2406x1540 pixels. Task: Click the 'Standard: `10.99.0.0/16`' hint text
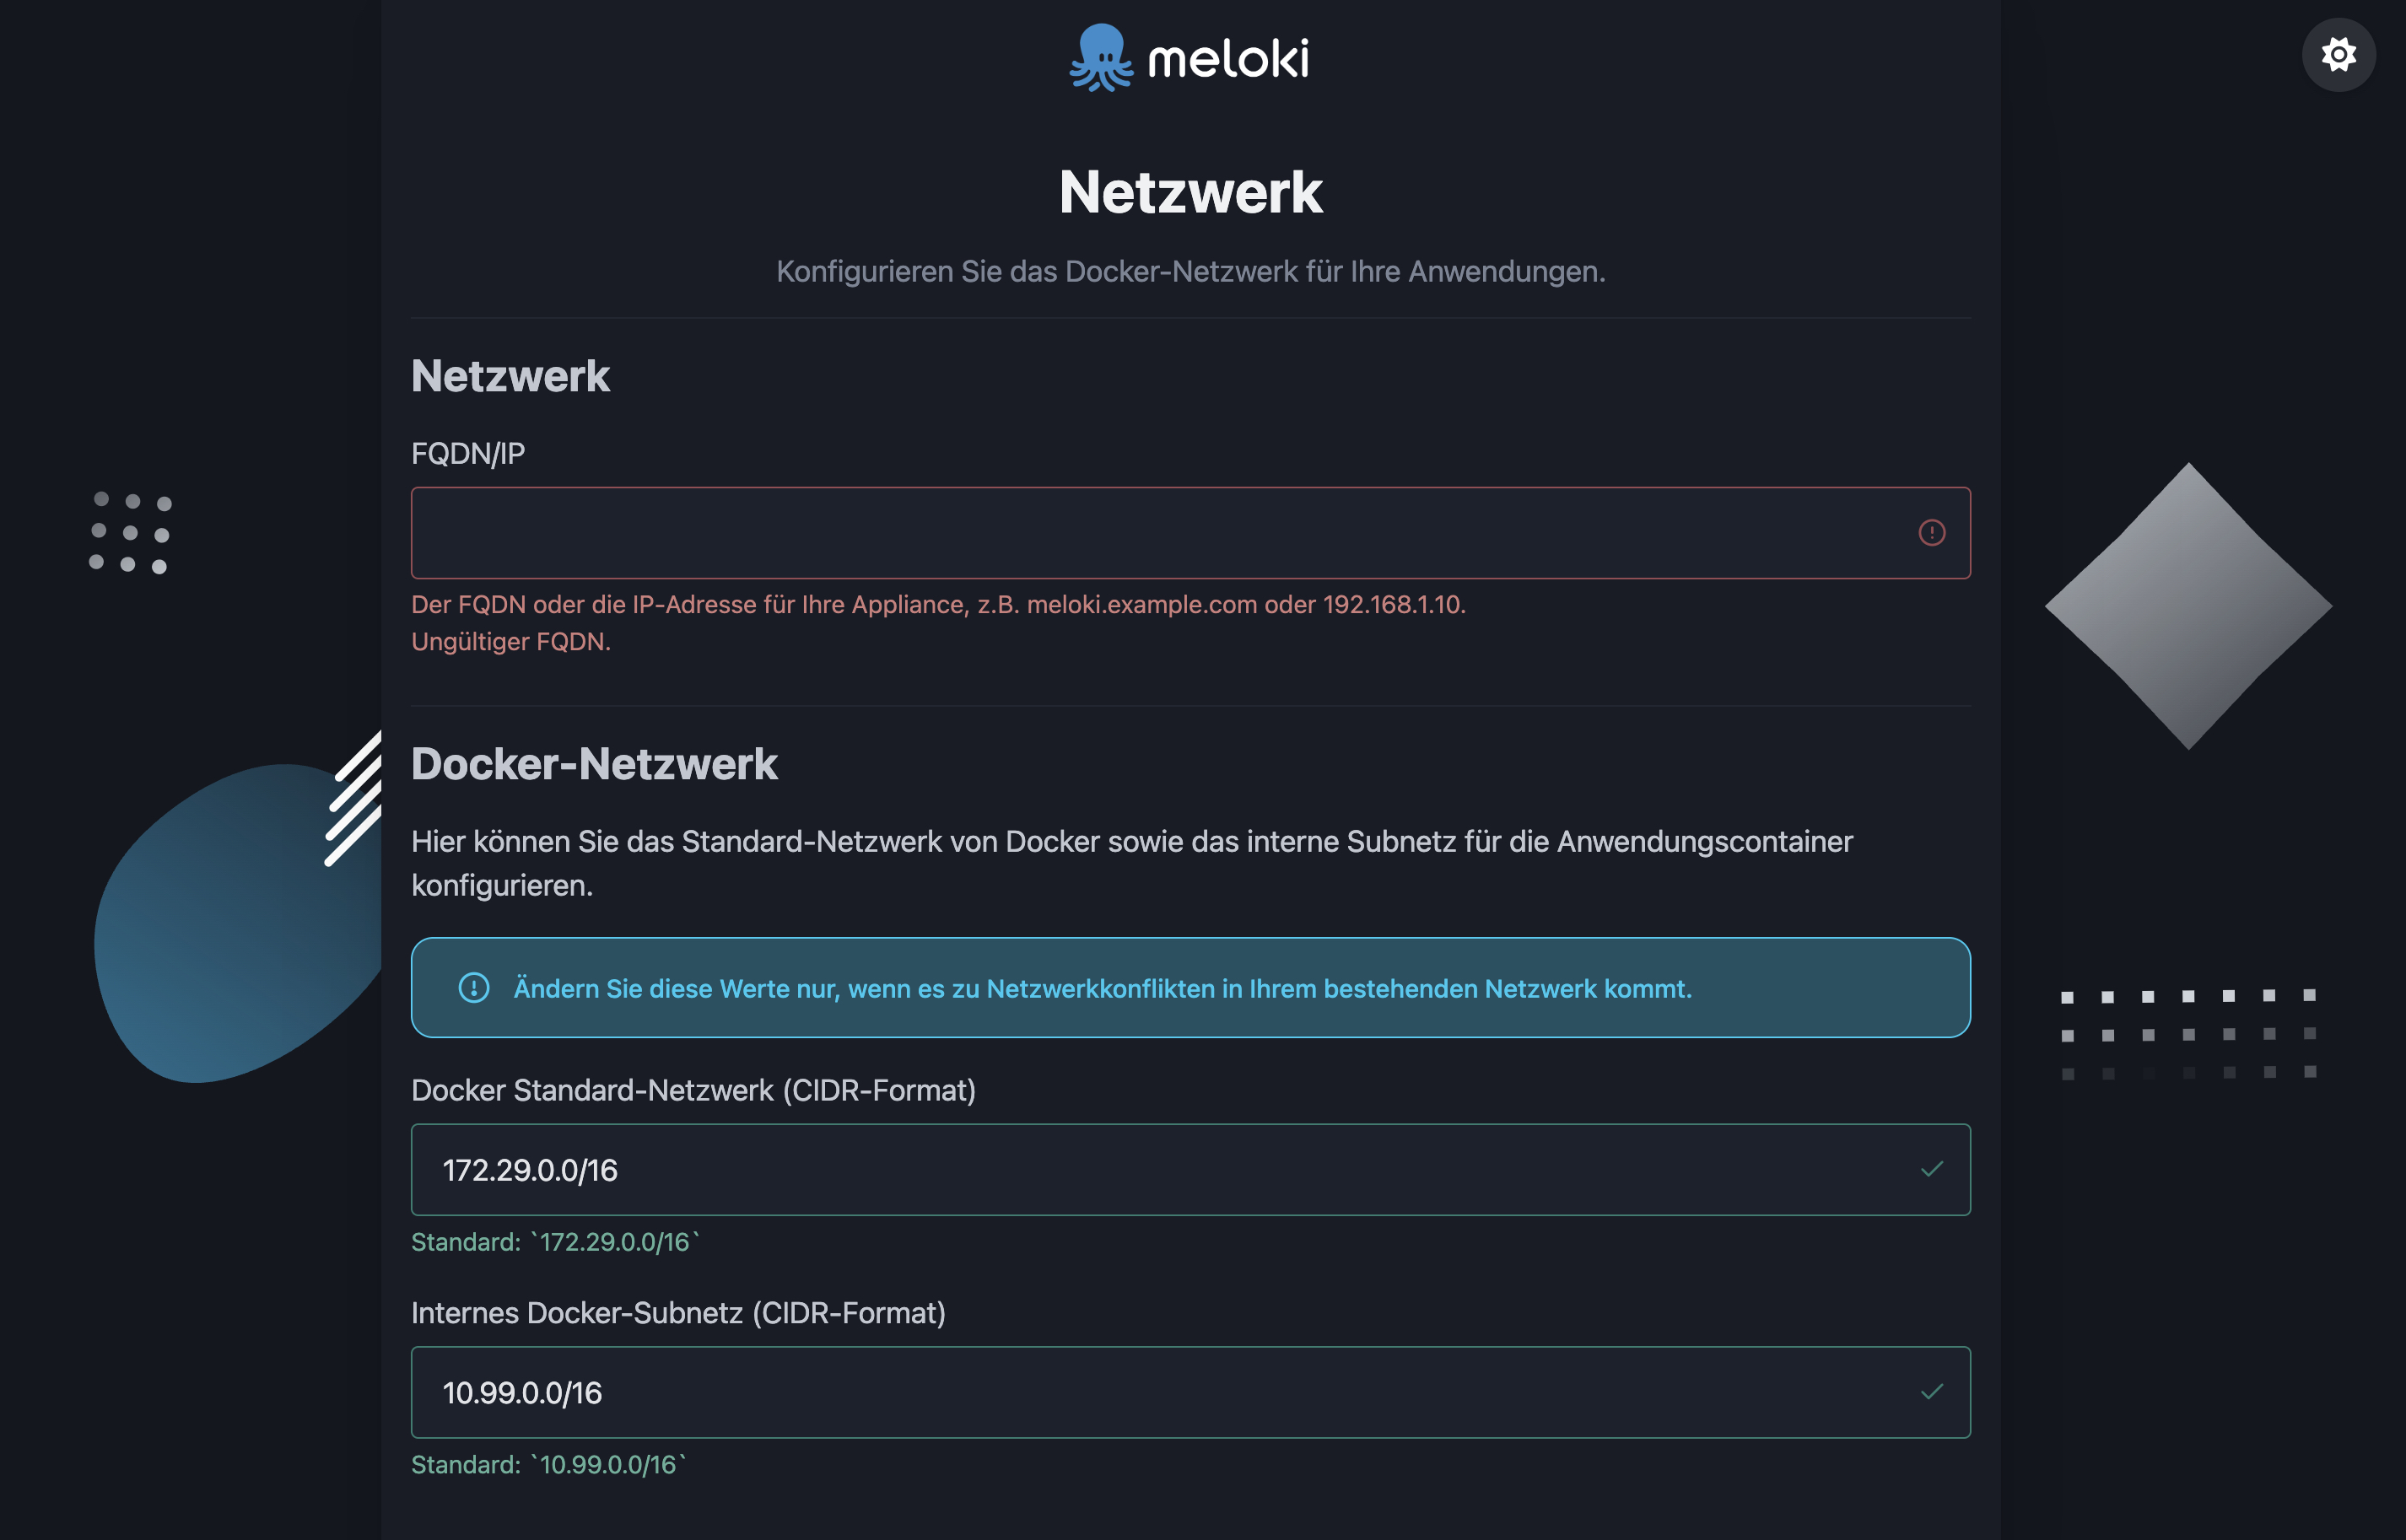(x=548, y=1465)
